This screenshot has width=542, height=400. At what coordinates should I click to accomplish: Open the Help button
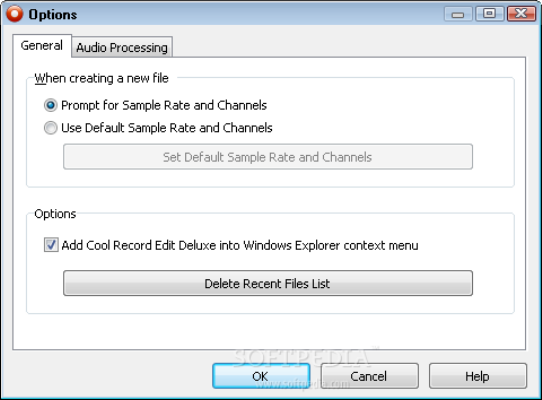point(478,376)
